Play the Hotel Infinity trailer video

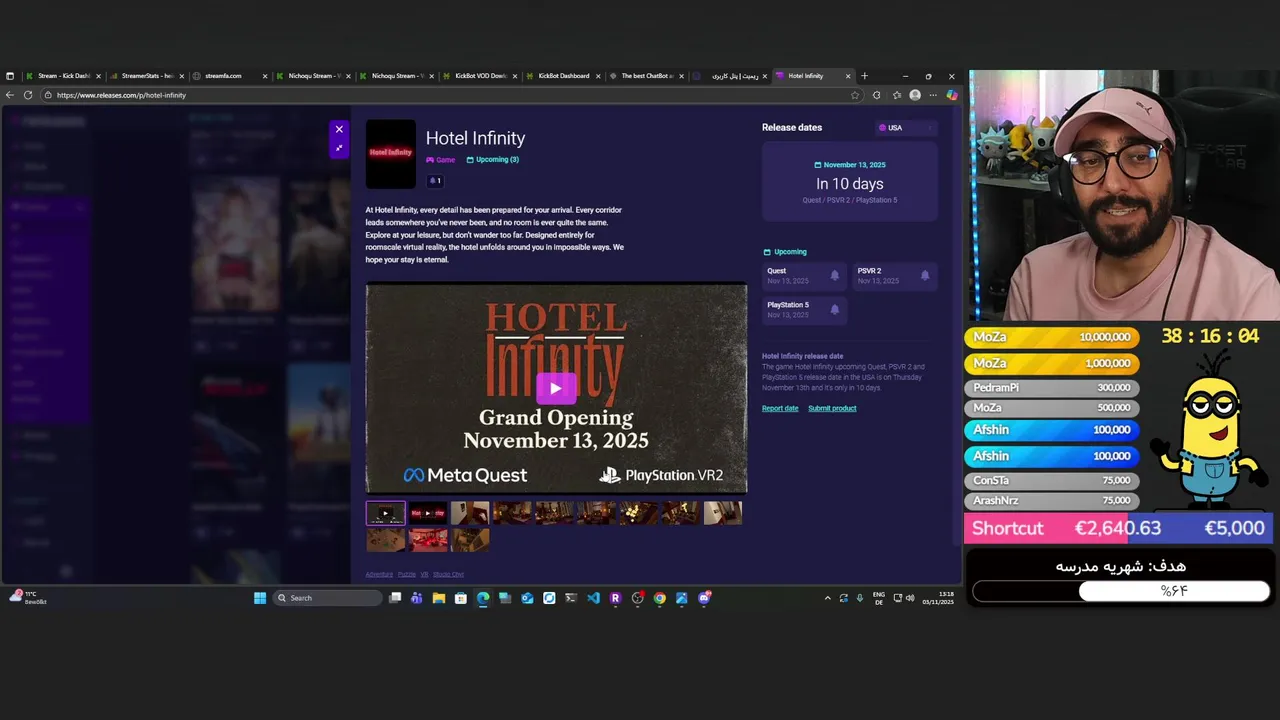click(x=556, y=388)
